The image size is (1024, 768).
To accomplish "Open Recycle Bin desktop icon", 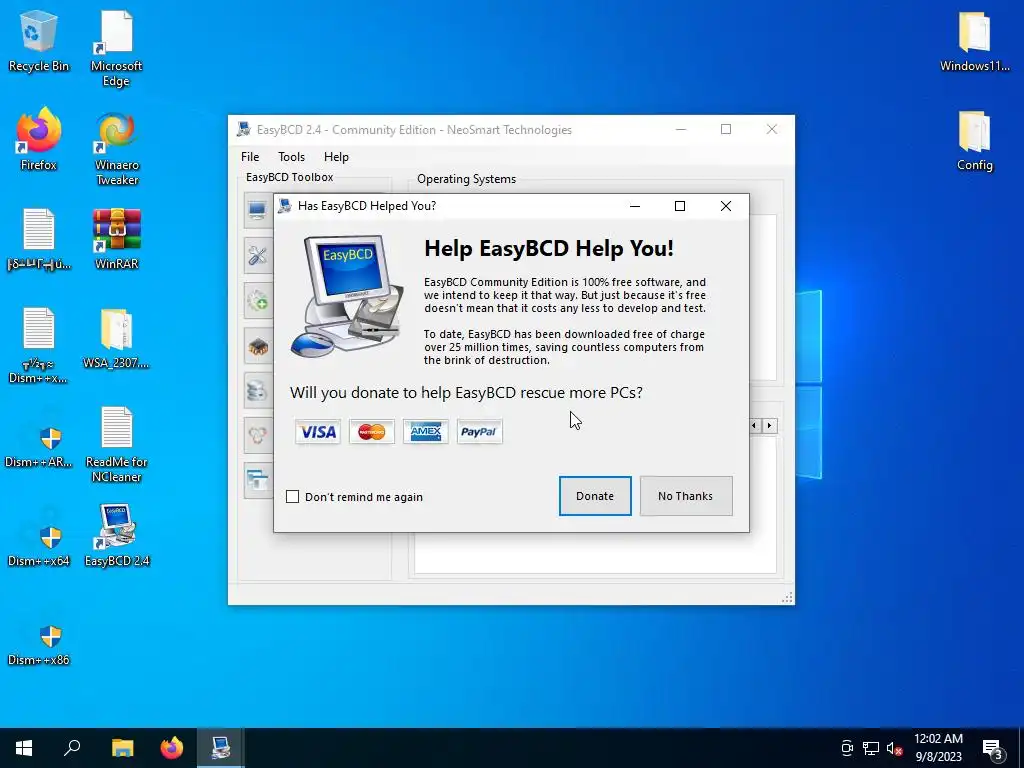I will (39, 40).
